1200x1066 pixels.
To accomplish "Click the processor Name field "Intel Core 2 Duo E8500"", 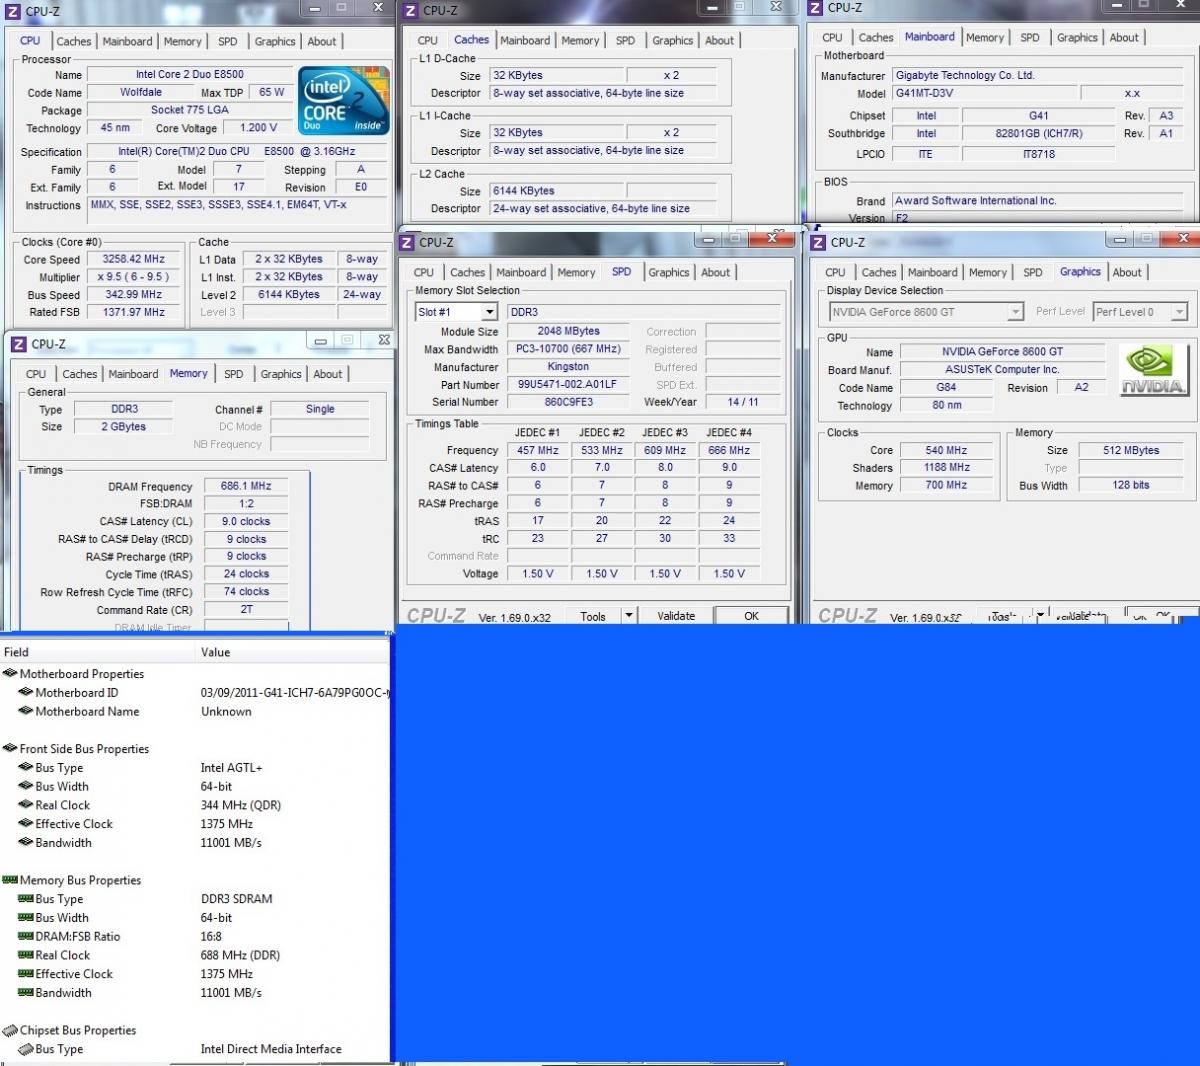I will [x=190, y=75].
